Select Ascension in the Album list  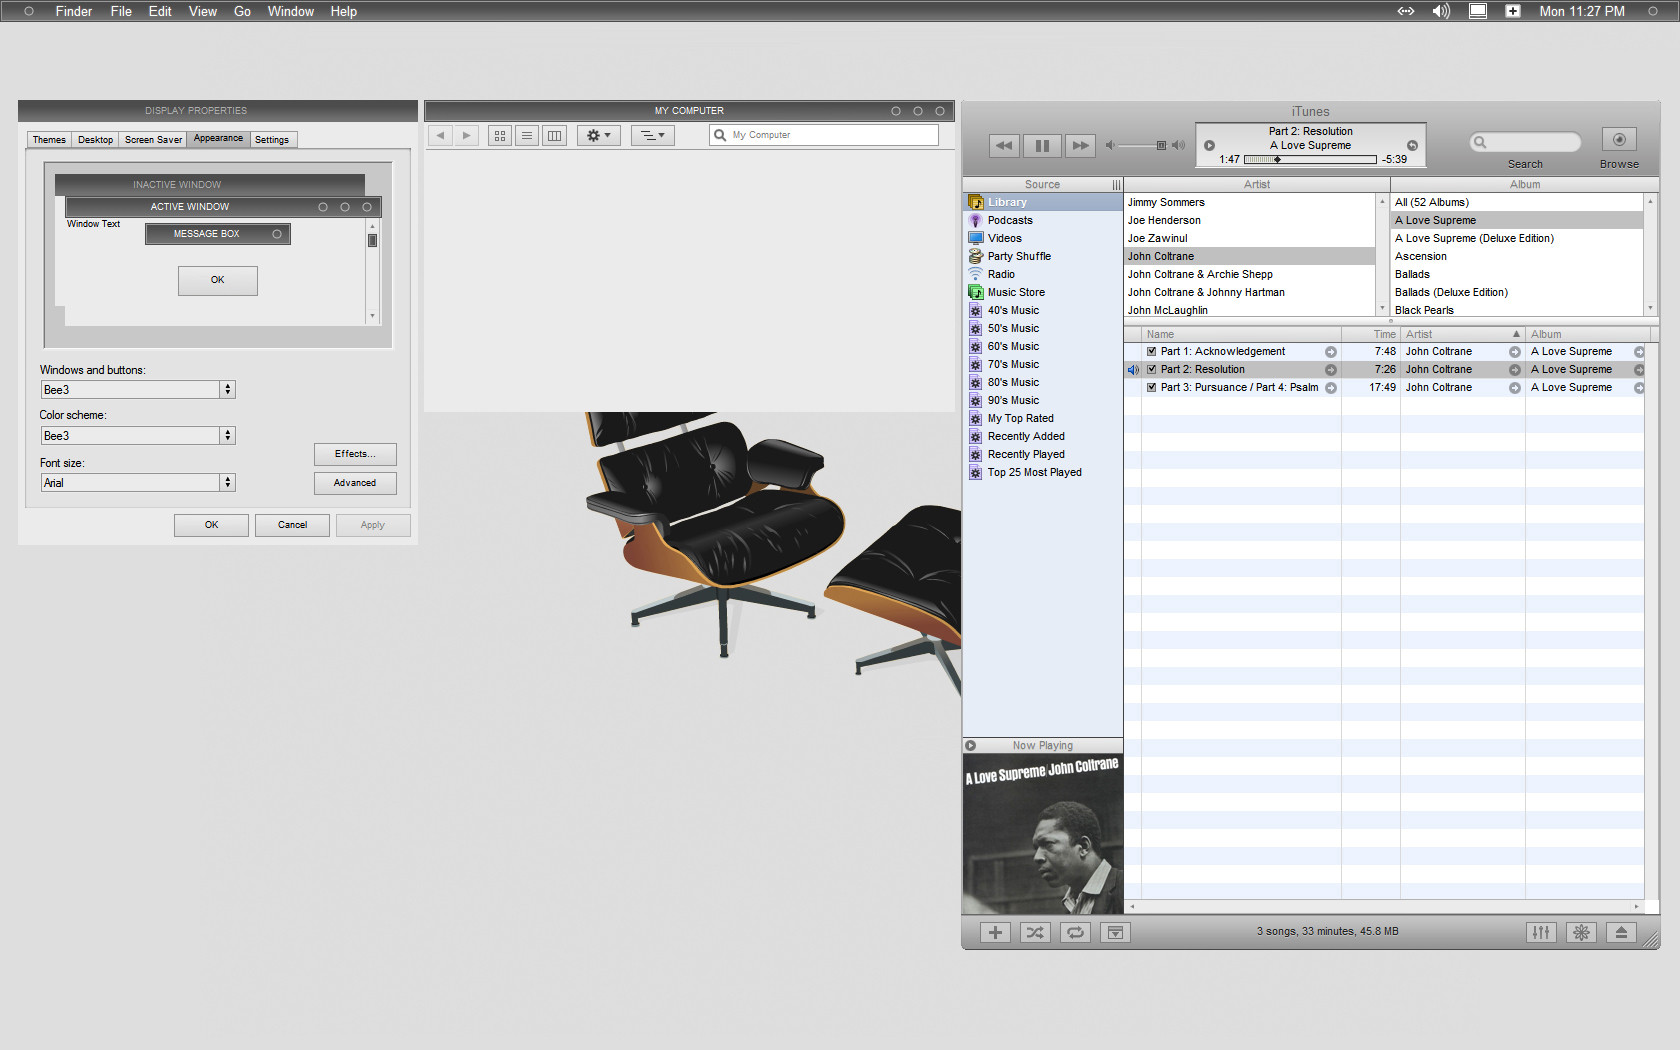(x=1517, y=256)
